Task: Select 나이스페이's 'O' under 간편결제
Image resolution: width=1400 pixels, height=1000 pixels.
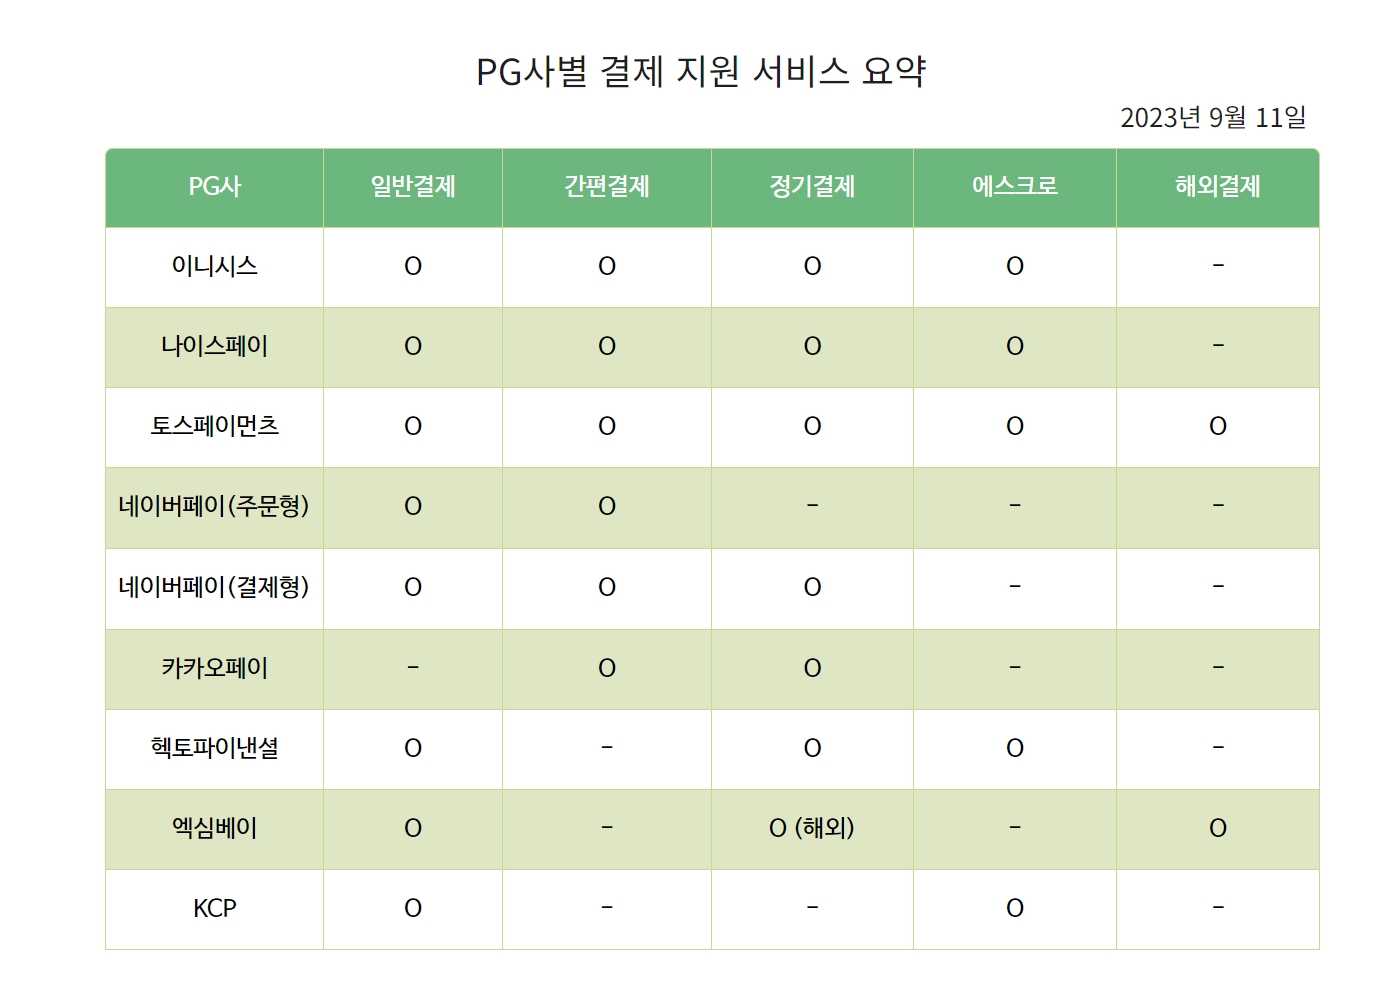Action: point(607,347)
